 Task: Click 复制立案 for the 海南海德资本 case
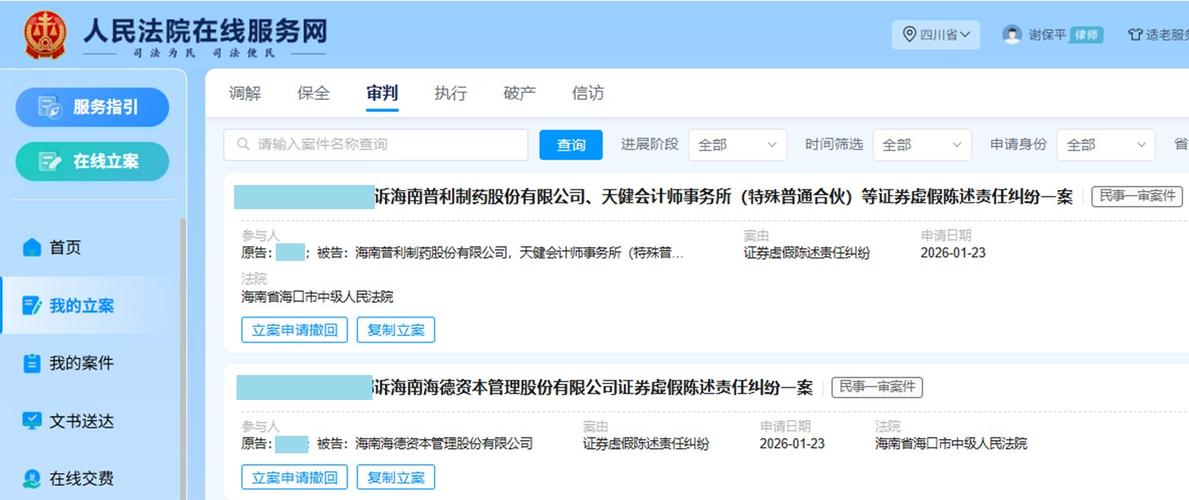click(396, 477)
